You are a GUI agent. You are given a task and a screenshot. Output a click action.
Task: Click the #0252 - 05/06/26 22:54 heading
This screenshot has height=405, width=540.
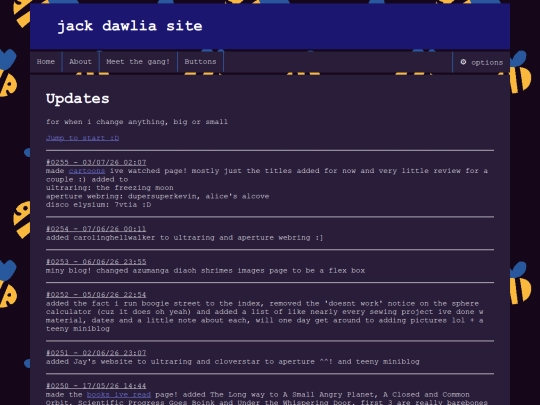point(96,295)
